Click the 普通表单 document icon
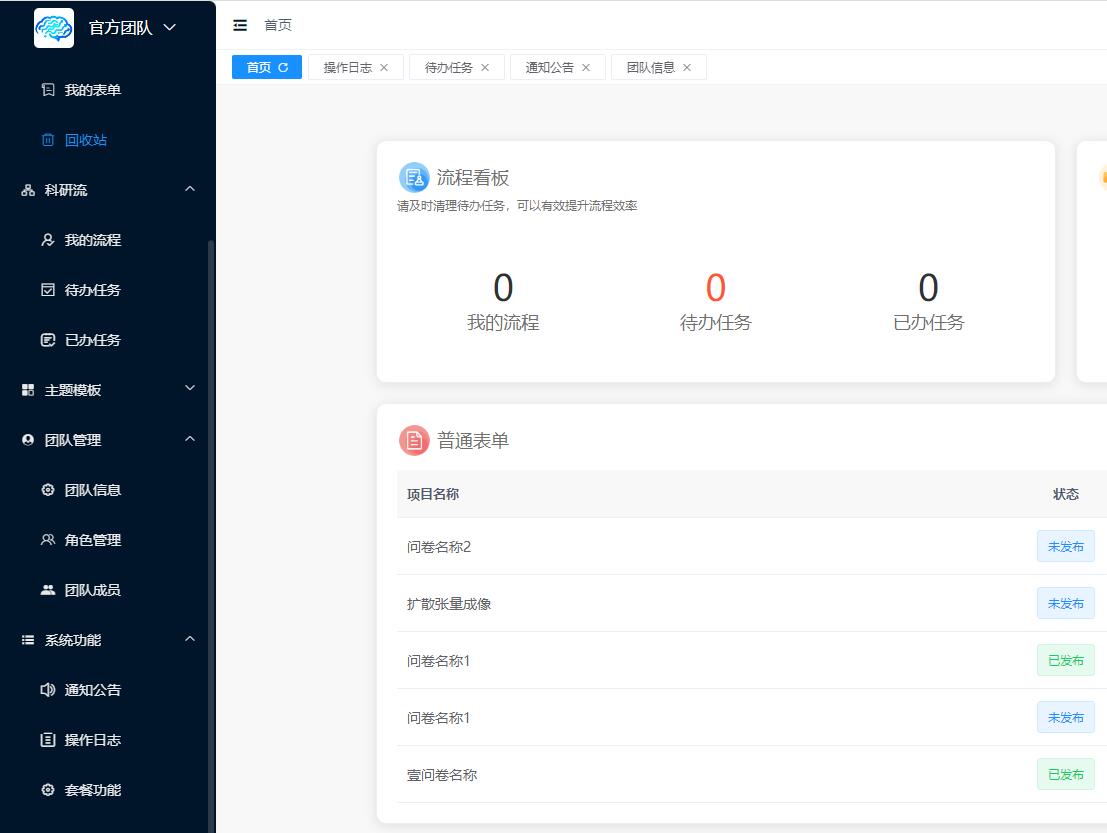 [414, 441]
